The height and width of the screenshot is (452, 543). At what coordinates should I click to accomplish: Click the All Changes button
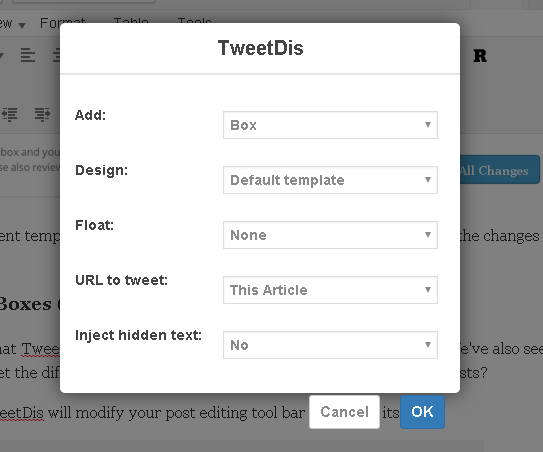[499, 170]
